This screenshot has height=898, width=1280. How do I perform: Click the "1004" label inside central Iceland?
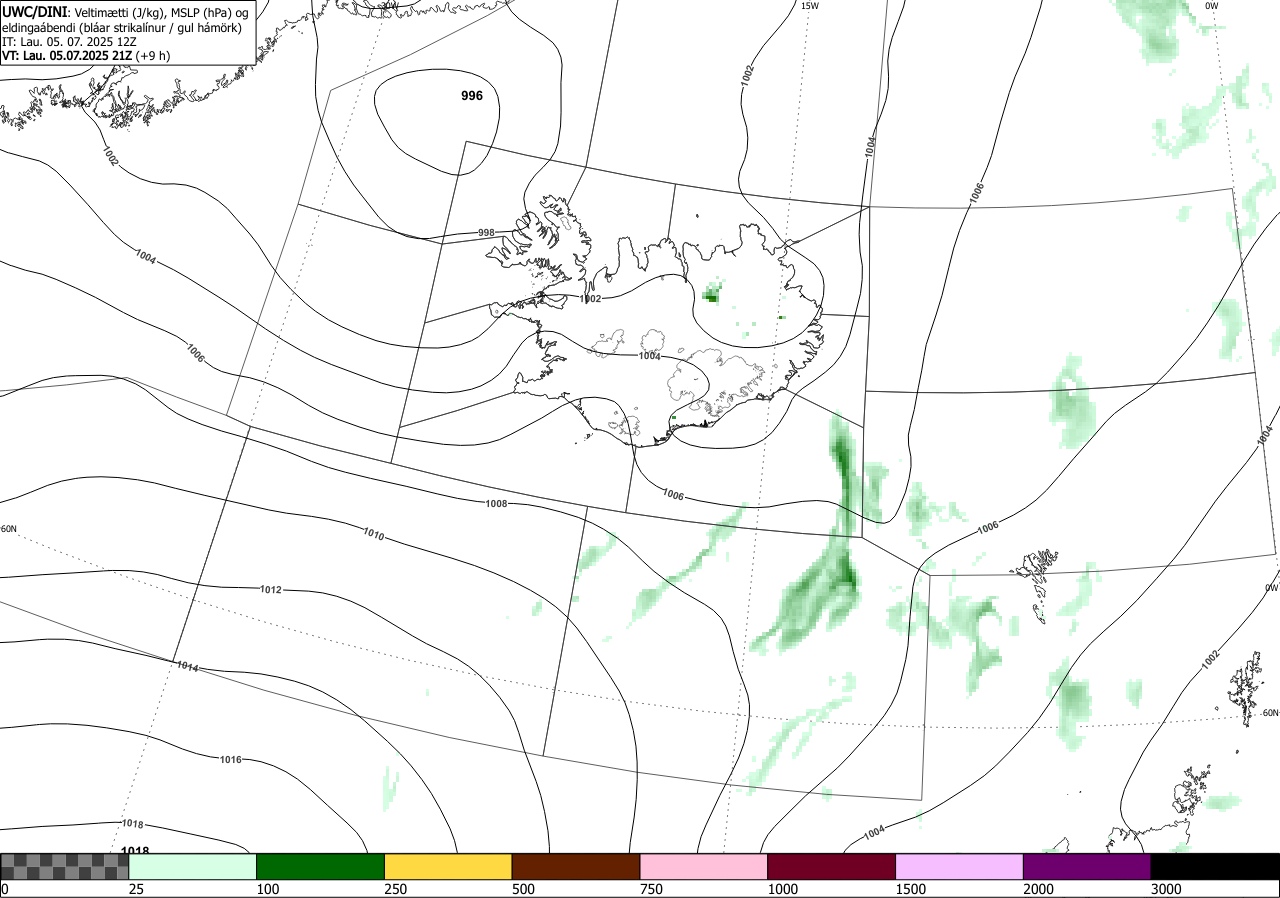[x=650, y=356]
